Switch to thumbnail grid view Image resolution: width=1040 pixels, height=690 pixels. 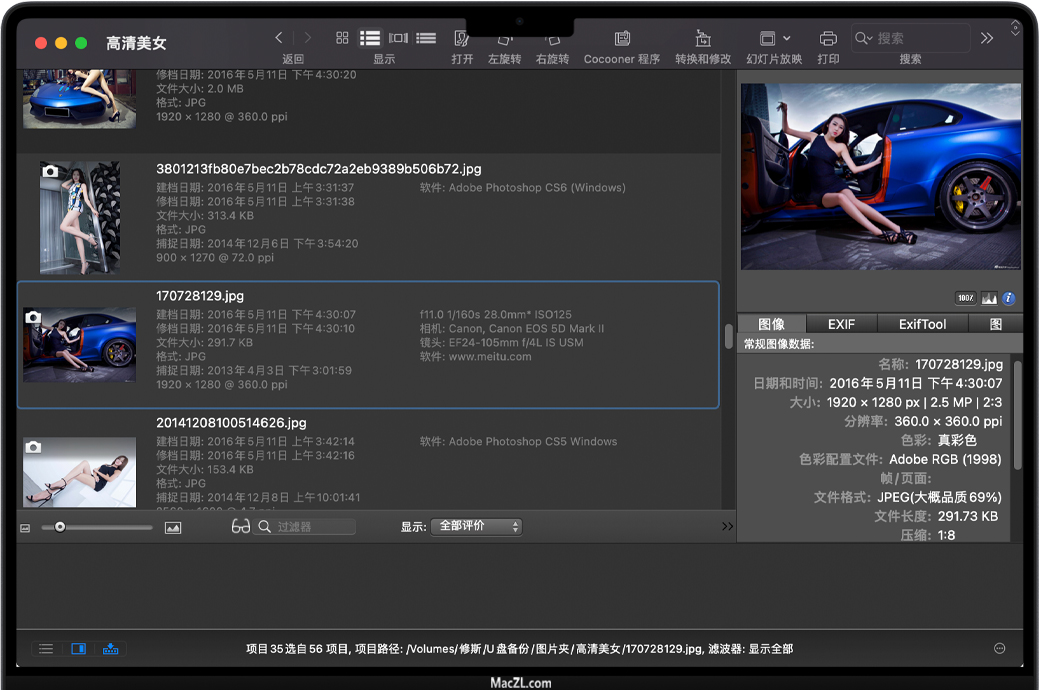click(342, 38)
